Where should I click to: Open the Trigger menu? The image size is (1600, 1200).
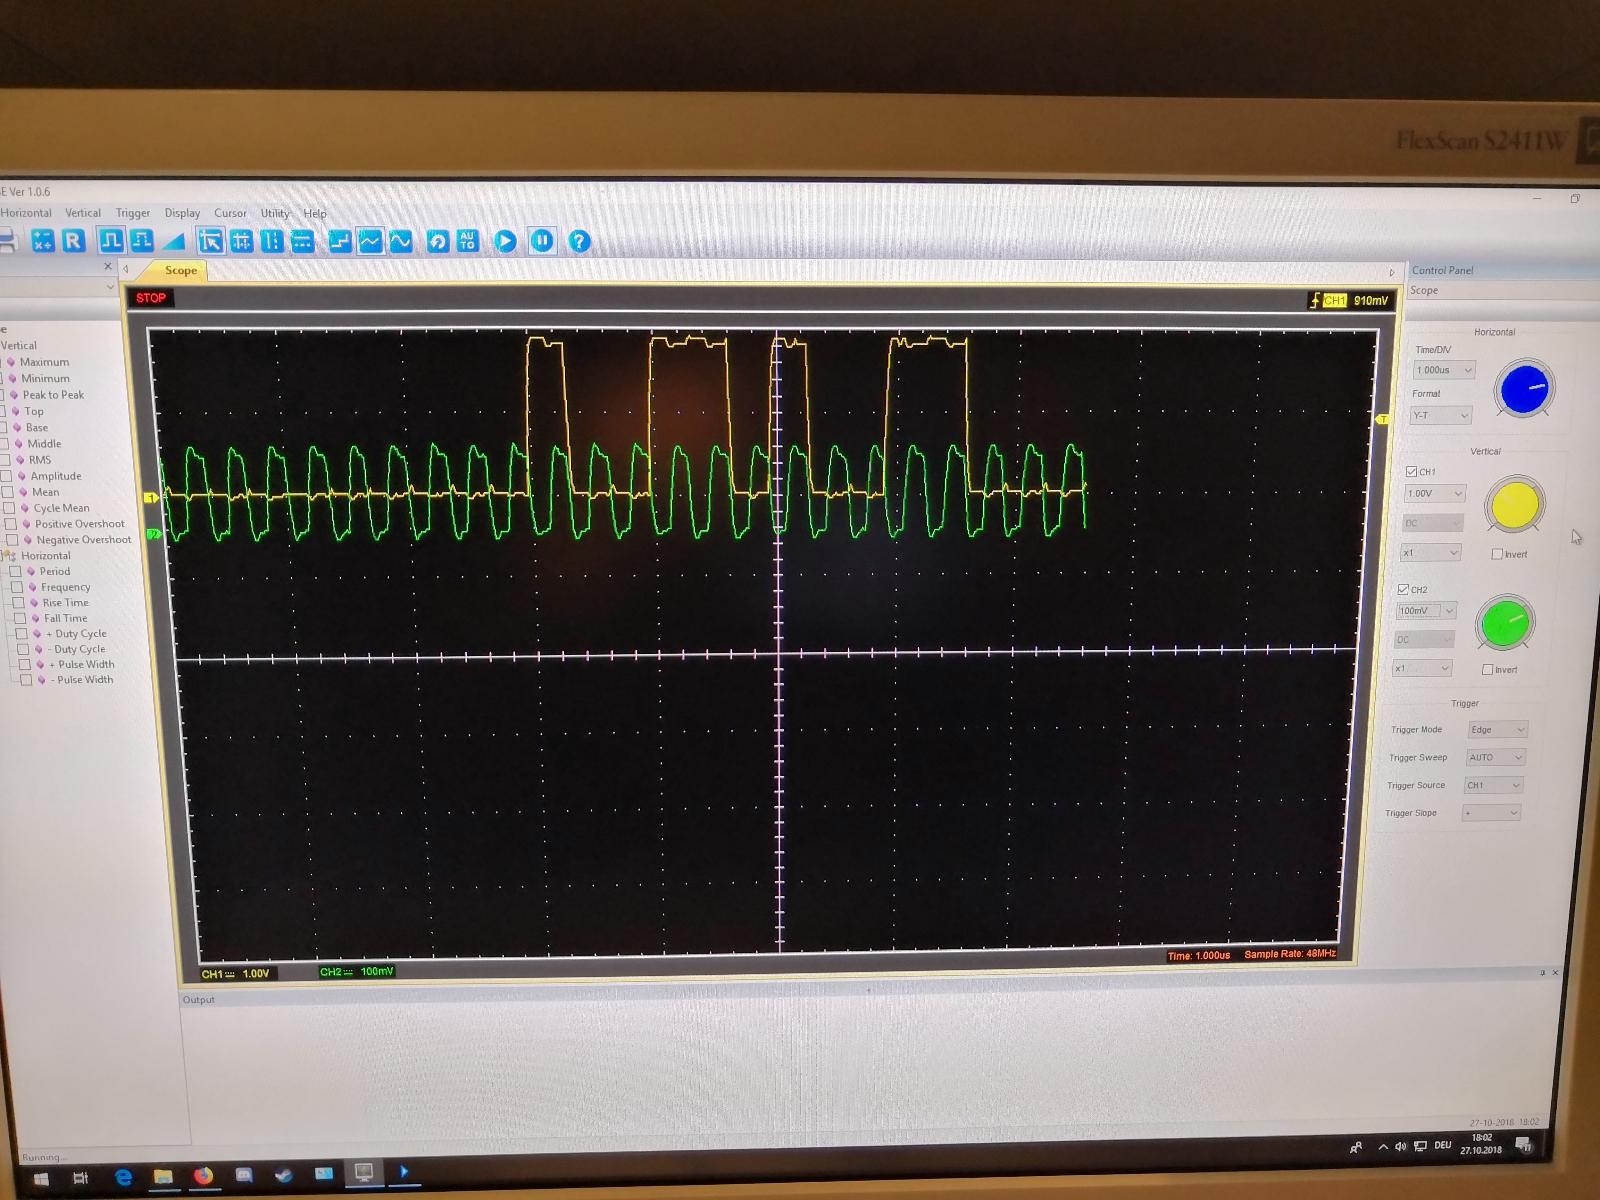tap(132, 213)
